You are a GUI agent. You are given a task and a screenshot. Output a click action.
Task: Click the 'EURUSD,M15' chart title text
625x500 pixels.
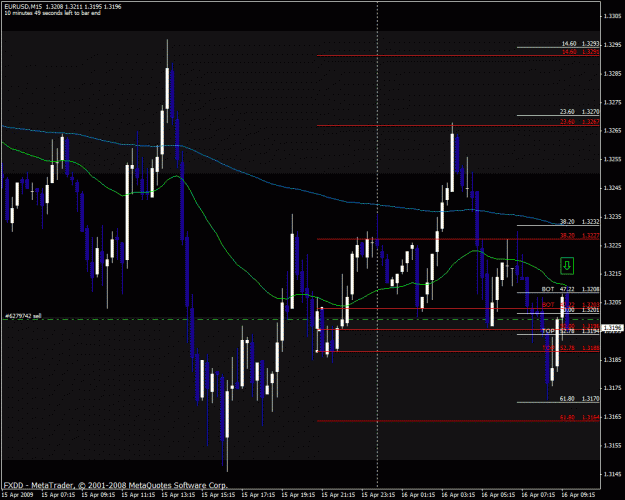23,7
